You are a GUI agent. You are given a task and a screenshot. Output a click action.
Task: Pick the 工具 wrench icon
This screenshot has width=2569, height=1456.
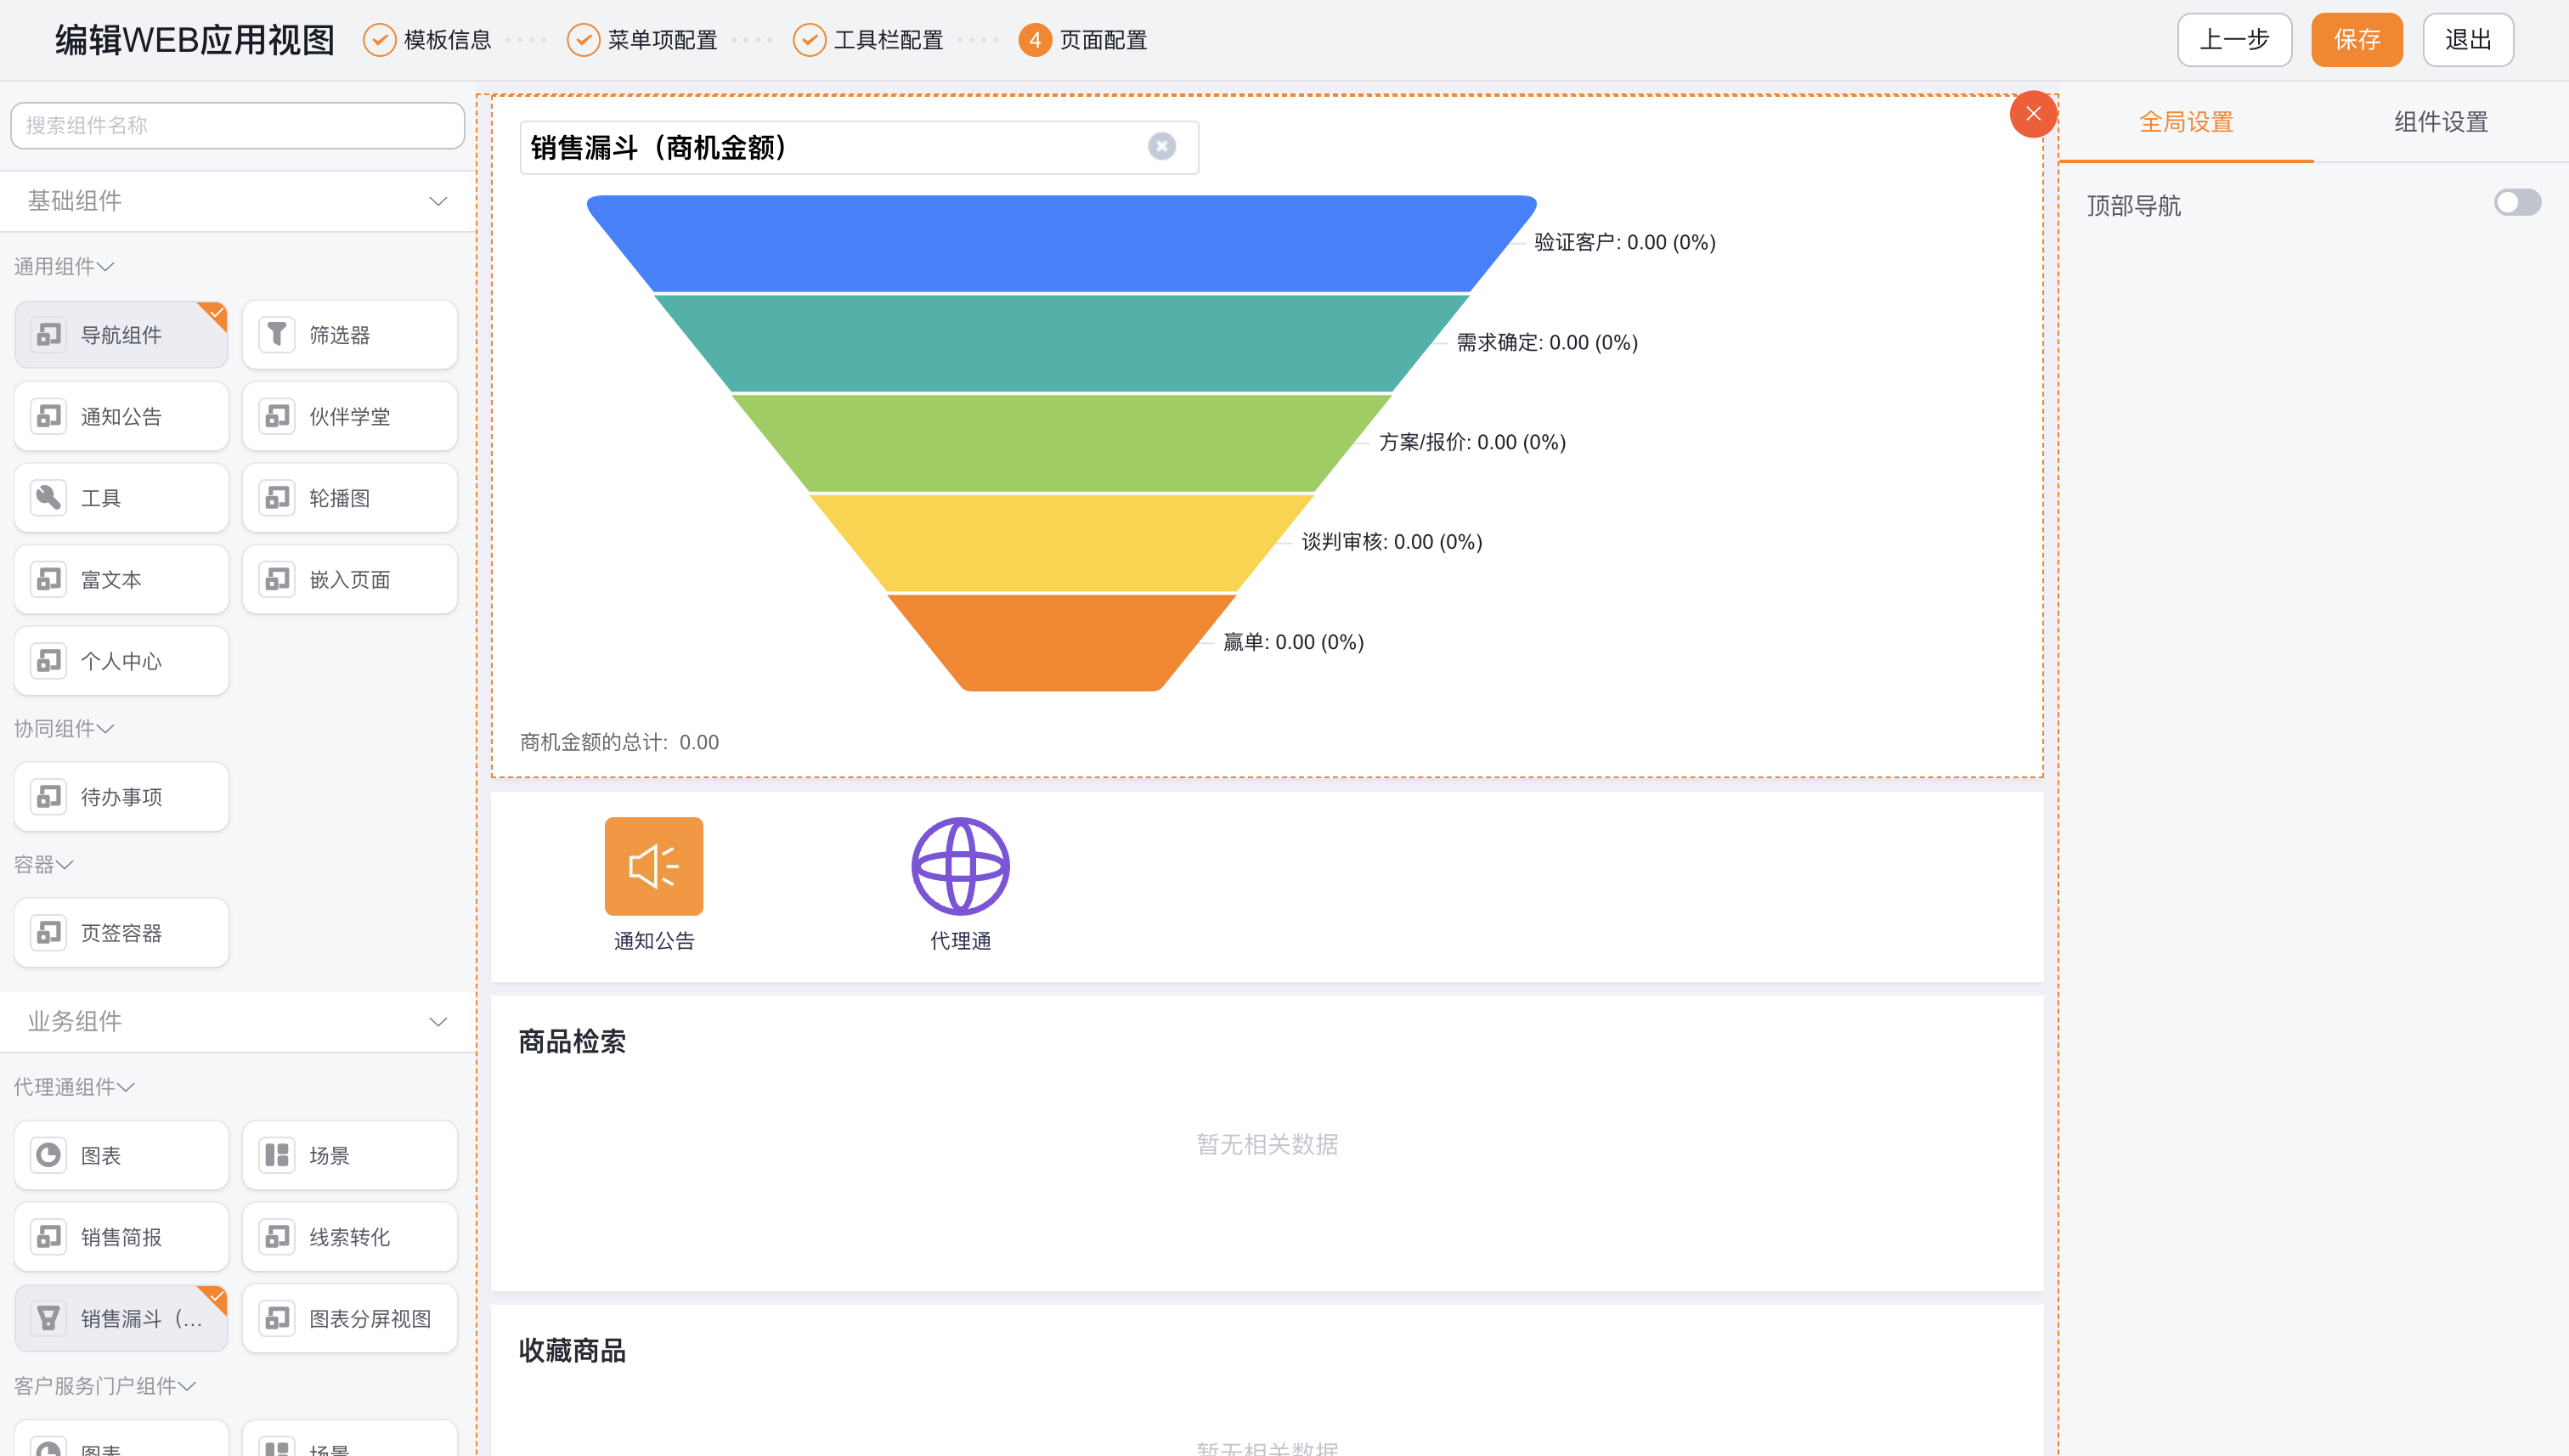[48, 498]
